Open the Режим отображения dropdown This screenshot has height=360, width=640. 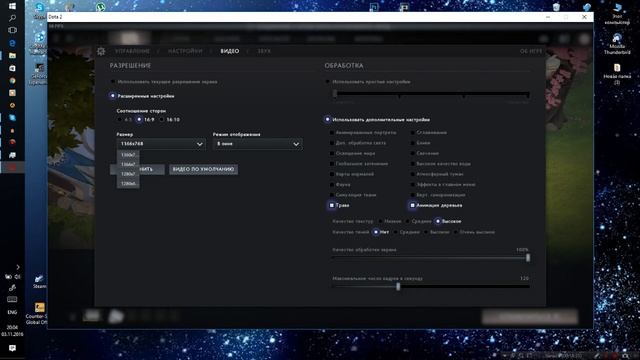point(258,144)
